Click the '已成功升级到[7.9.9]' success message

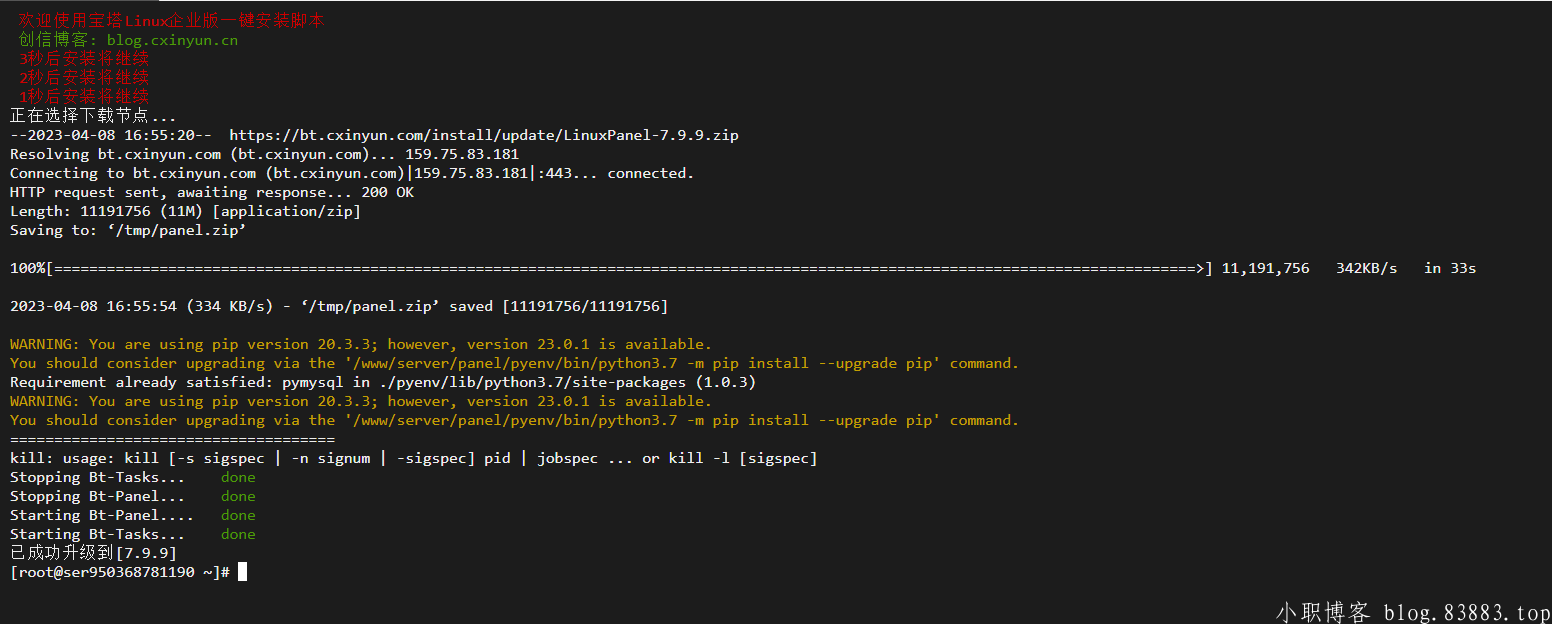[x=93, y=553]
